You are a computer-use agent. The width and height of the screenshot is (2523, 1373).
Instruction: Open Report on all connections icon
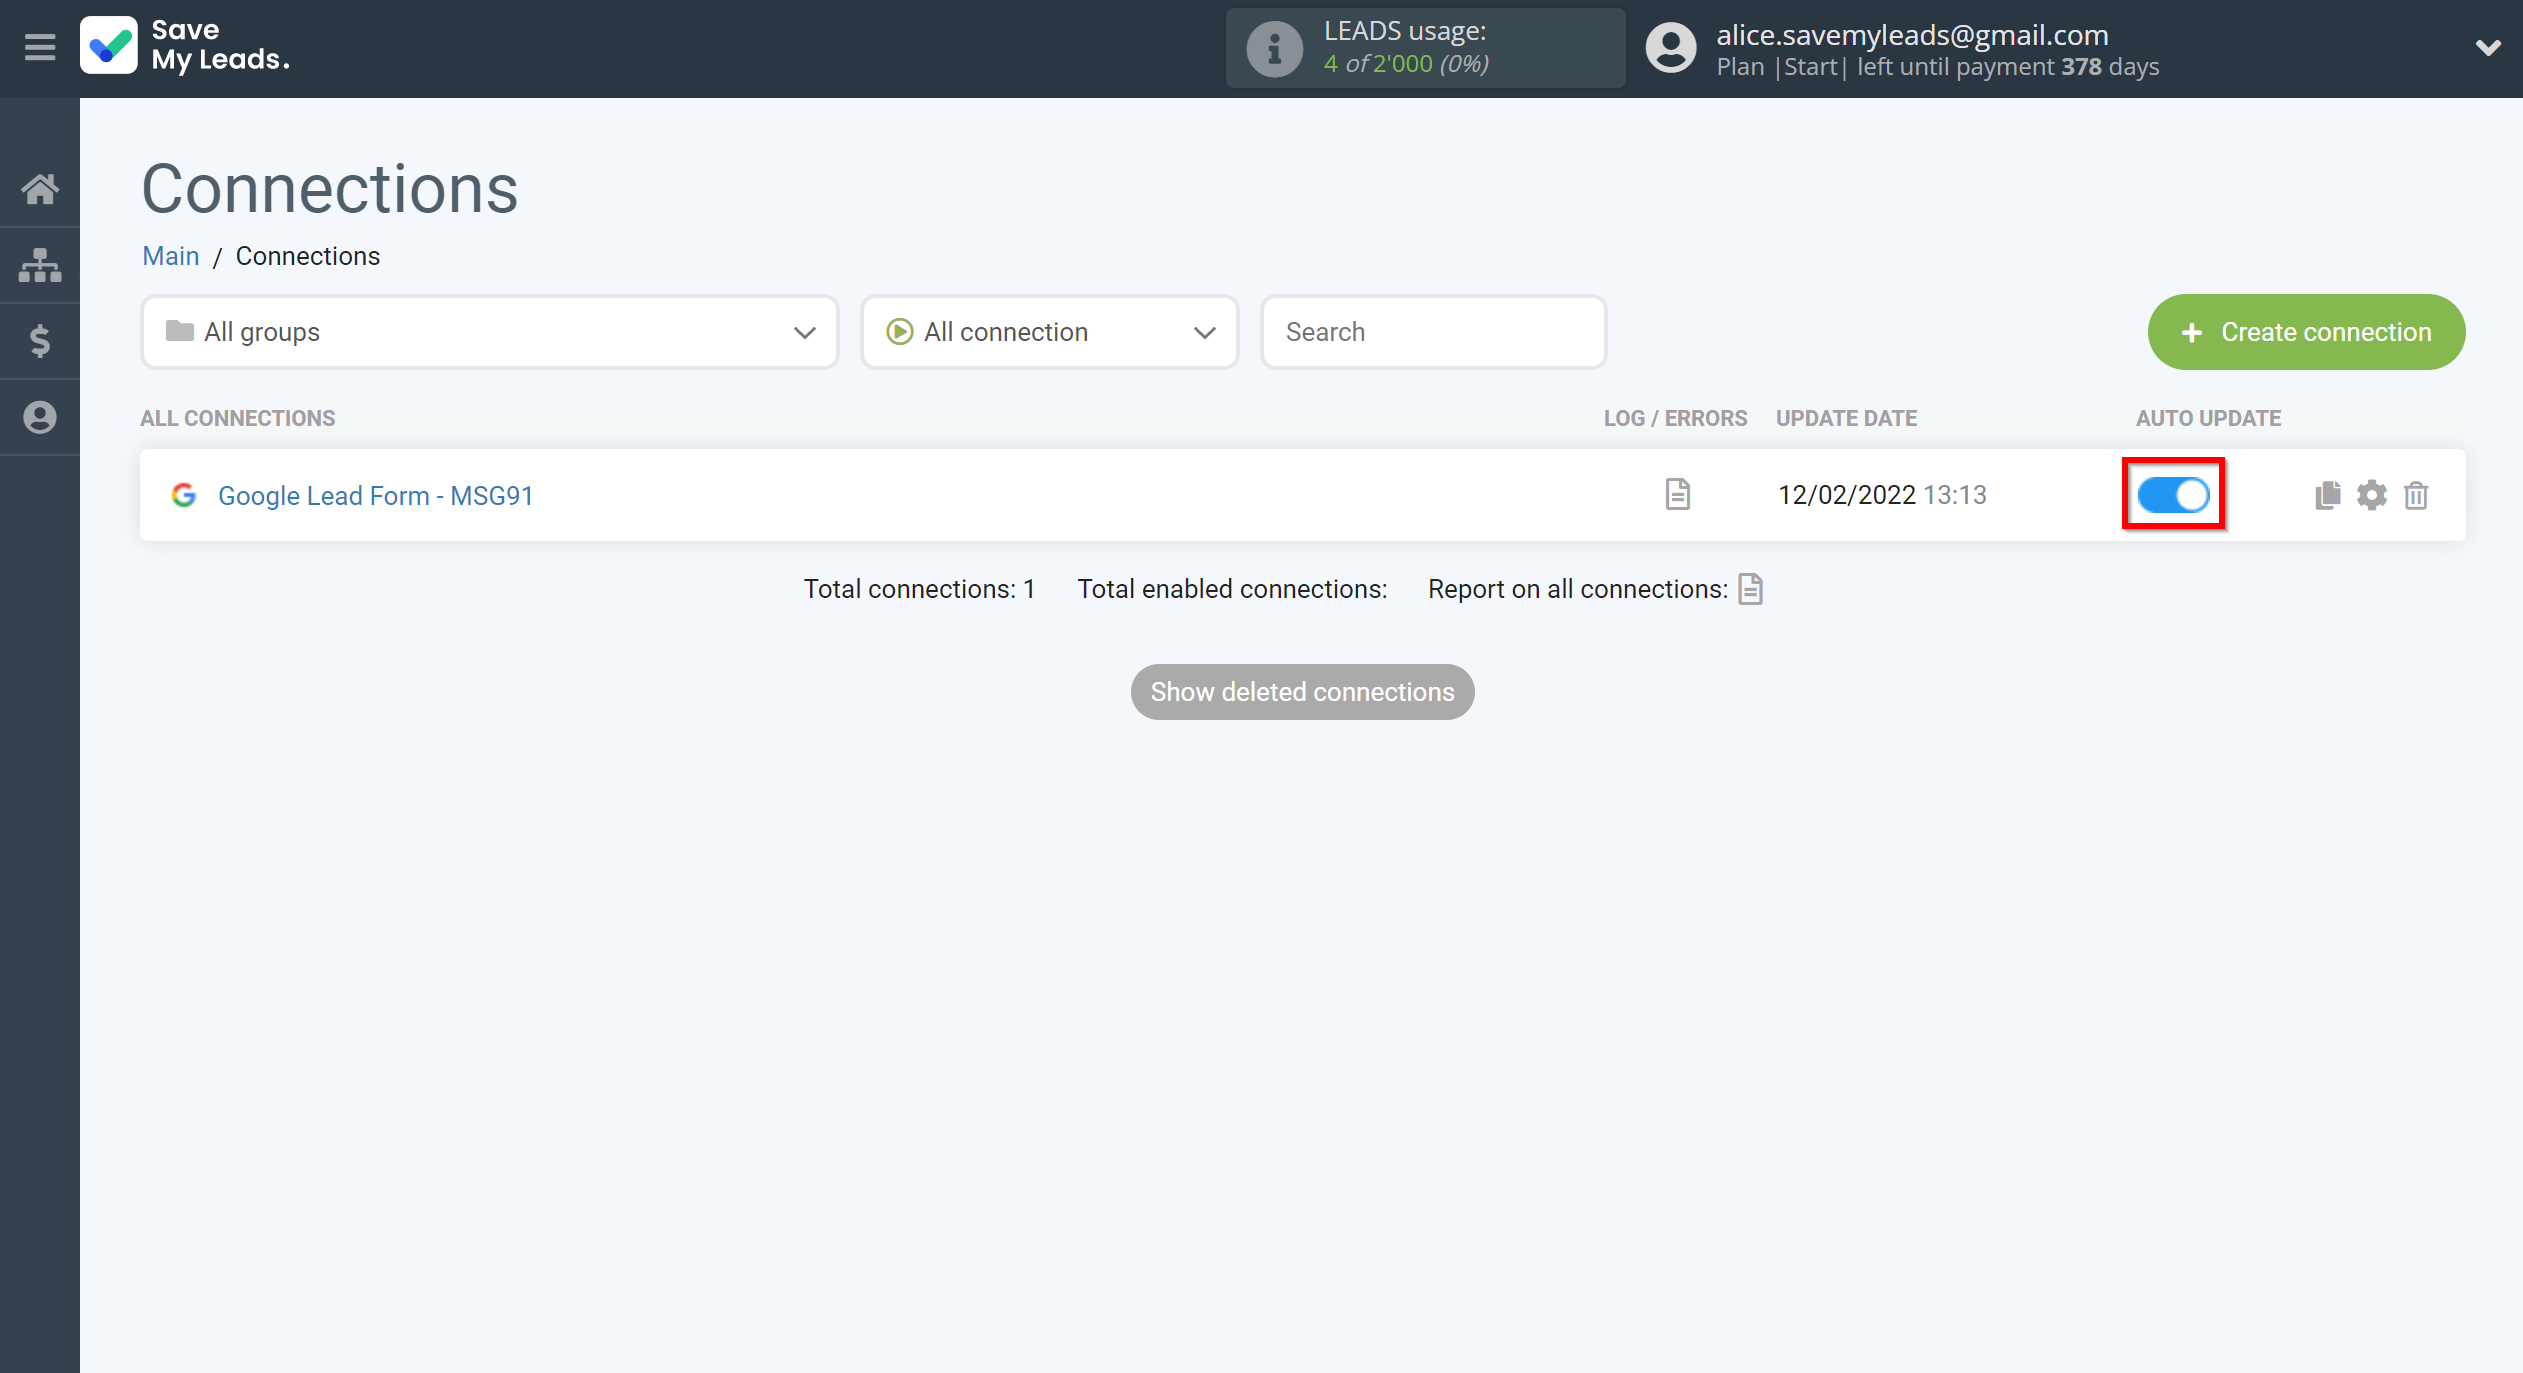click(1752, 588)
